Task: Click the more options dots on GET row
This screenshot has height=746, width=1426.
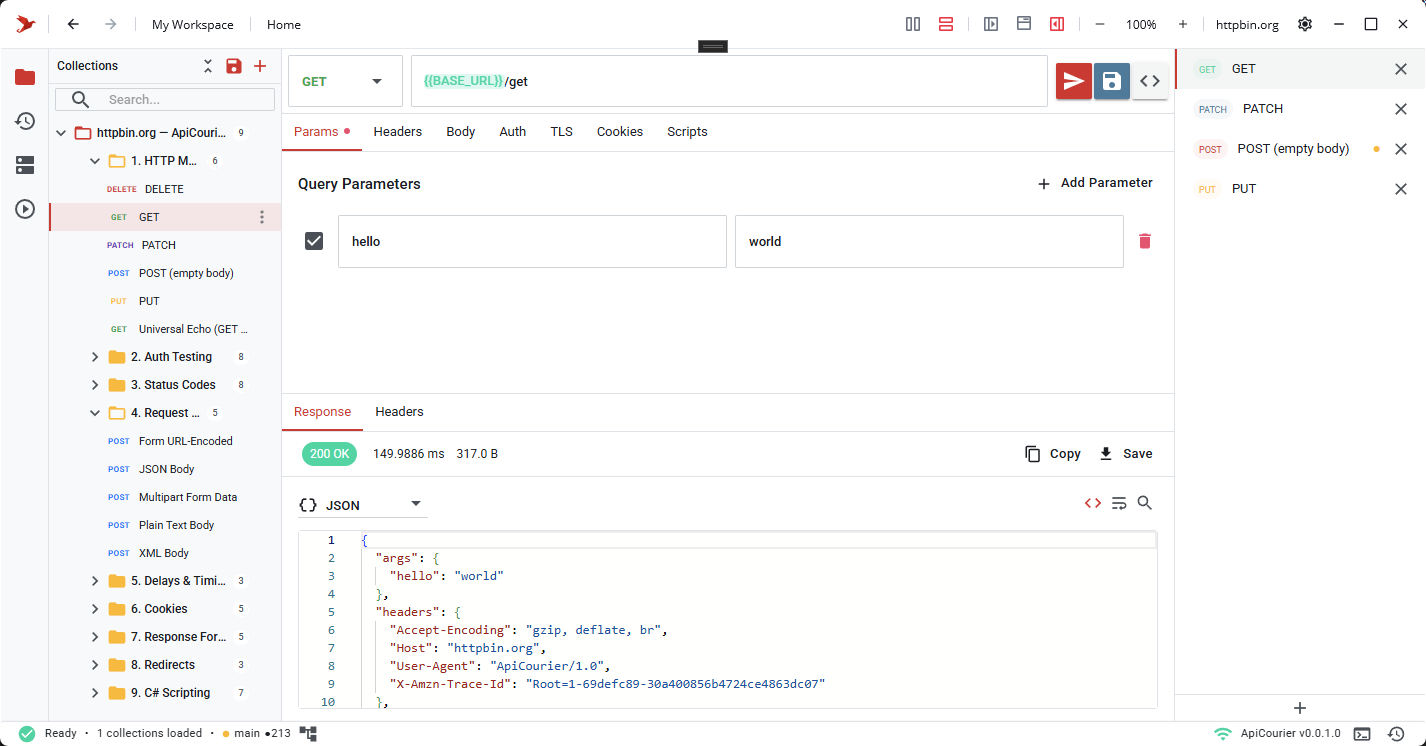Action: tap(263, 217)
